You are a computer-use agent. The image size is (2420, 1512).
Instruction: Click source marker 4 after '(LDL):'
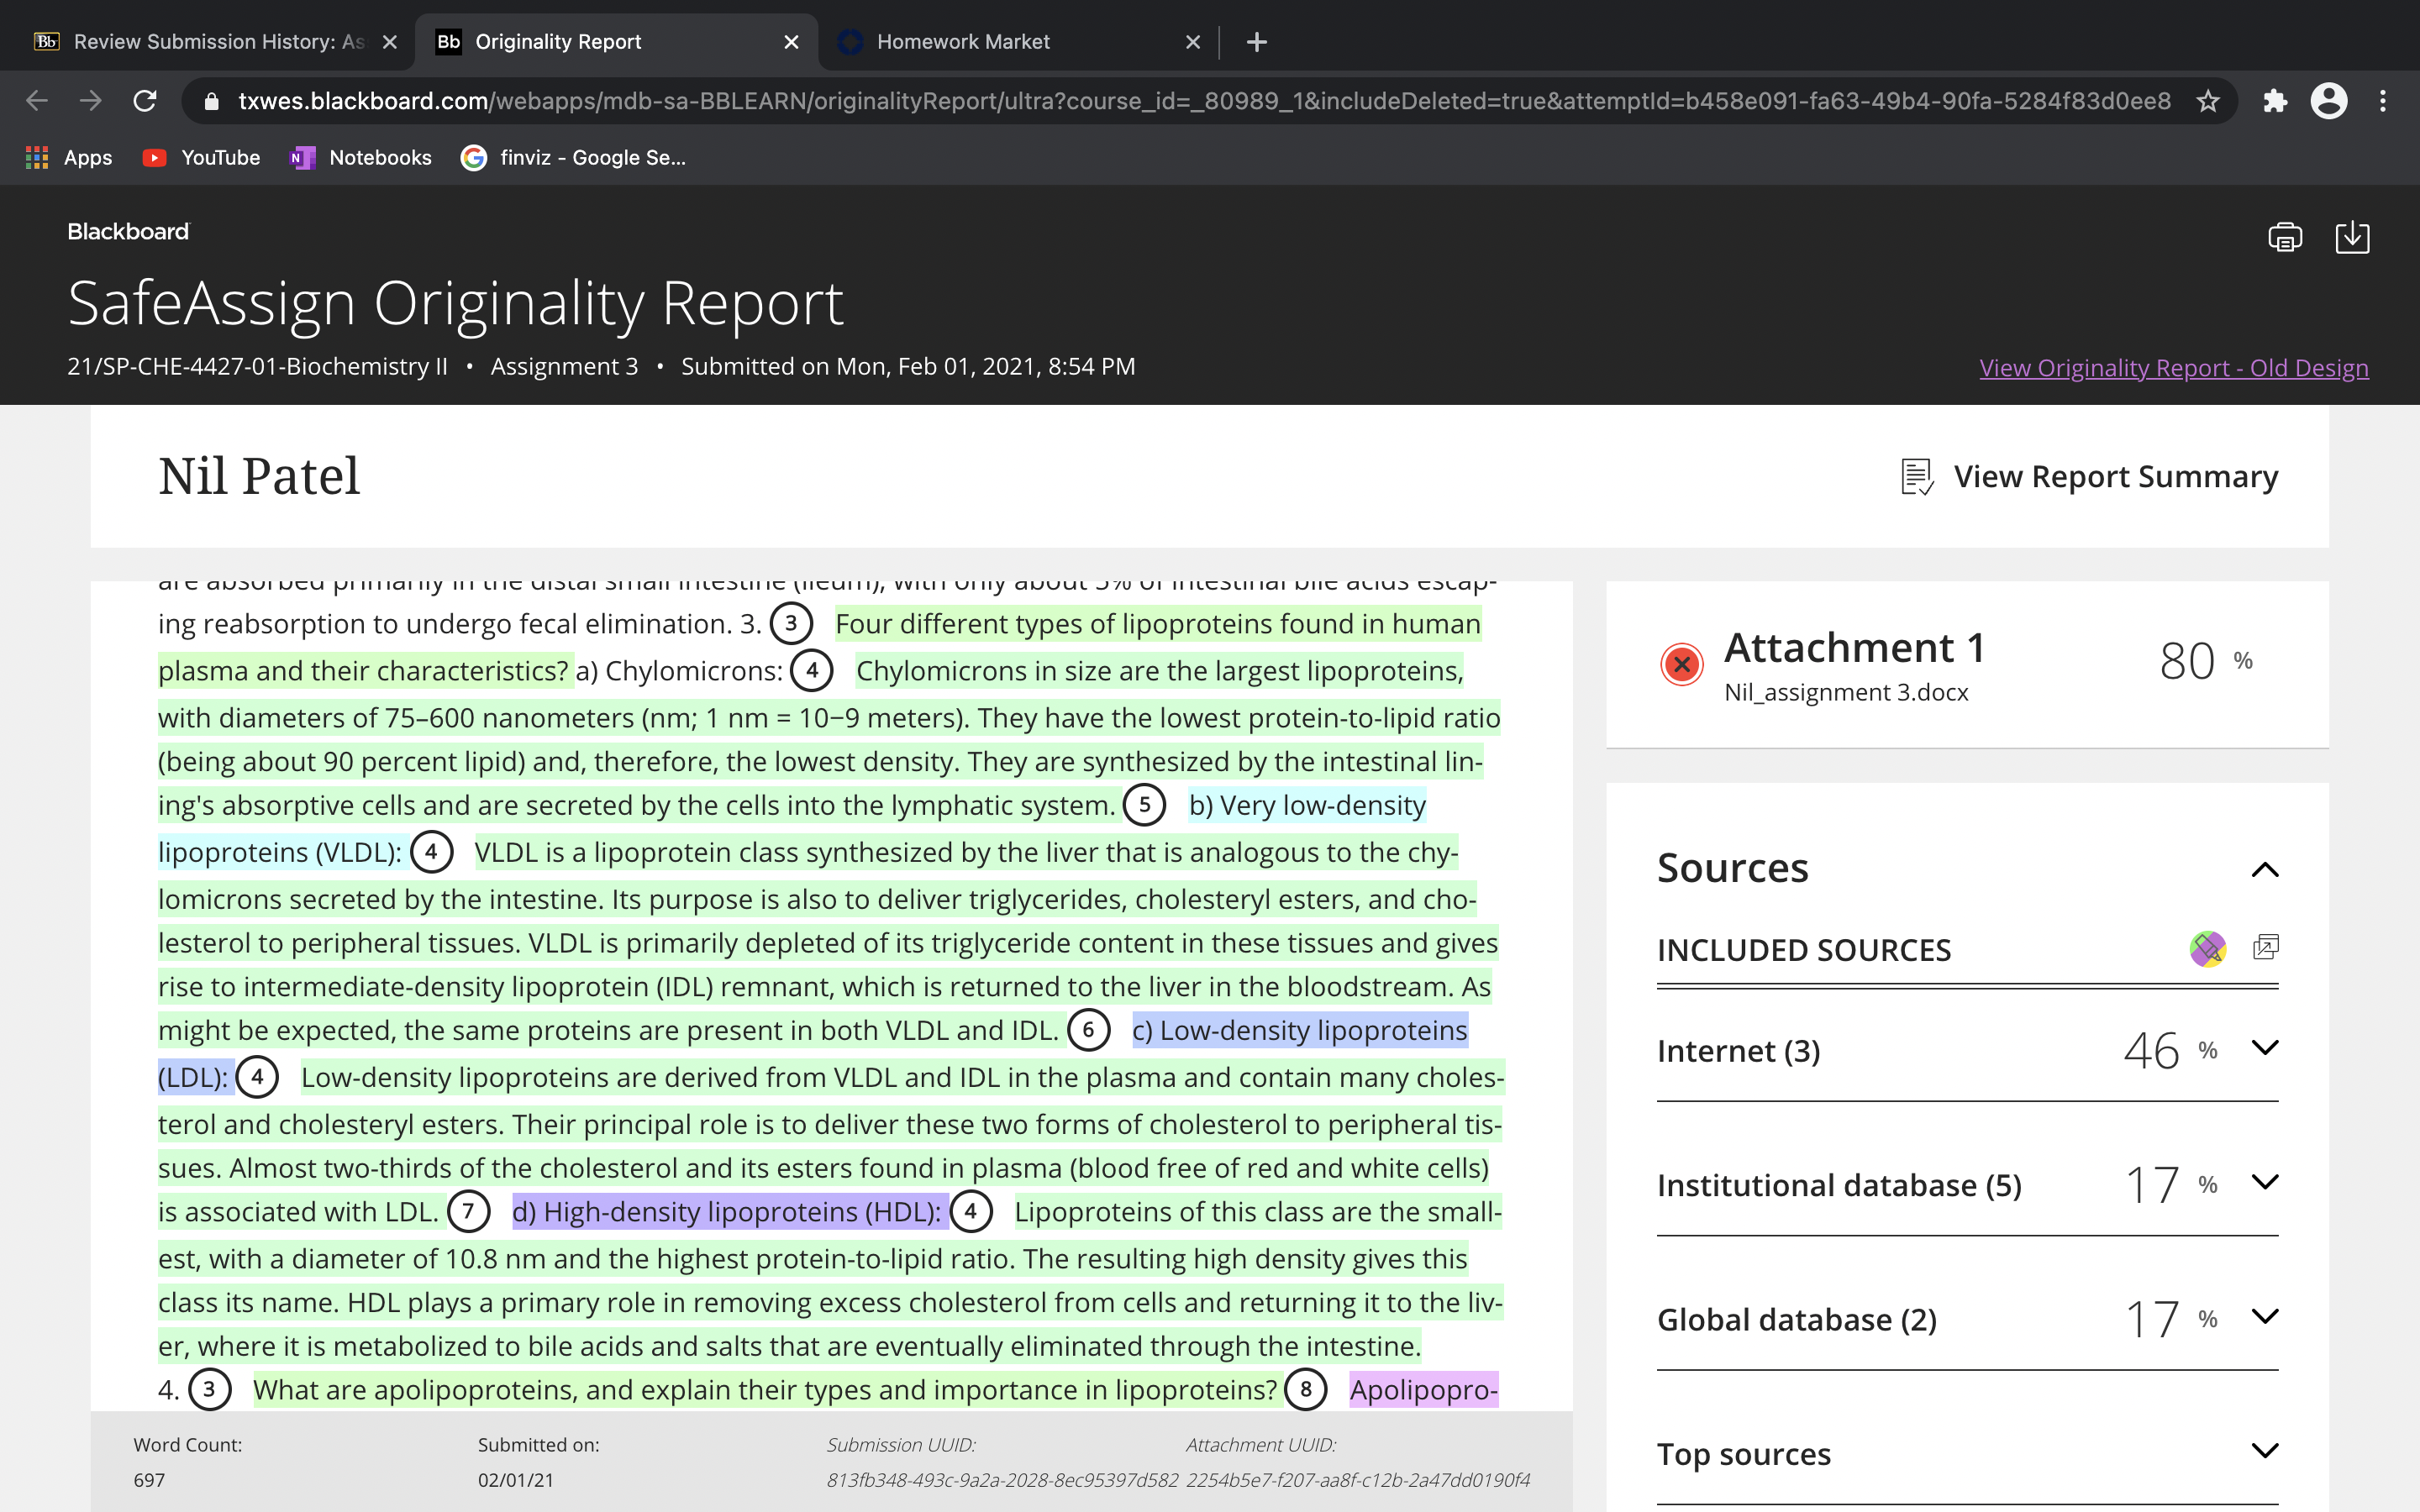[257, 1077]
